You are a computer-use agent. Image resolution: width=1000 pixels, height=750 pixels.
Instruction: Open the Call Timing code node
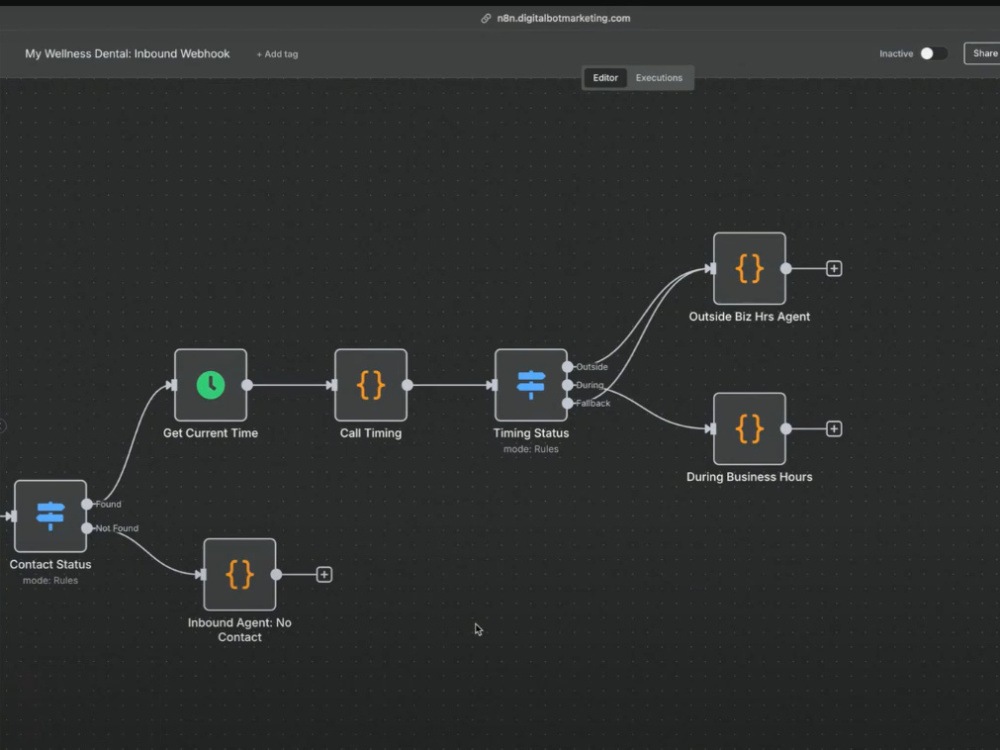[371, 385]
